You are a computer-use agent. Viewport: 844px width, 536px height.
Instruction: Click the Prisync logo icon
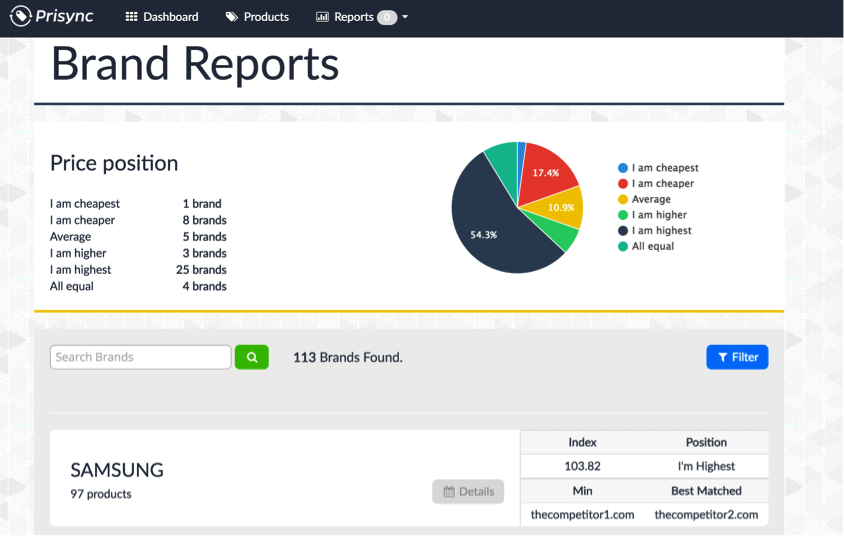[x=21, y=17]
